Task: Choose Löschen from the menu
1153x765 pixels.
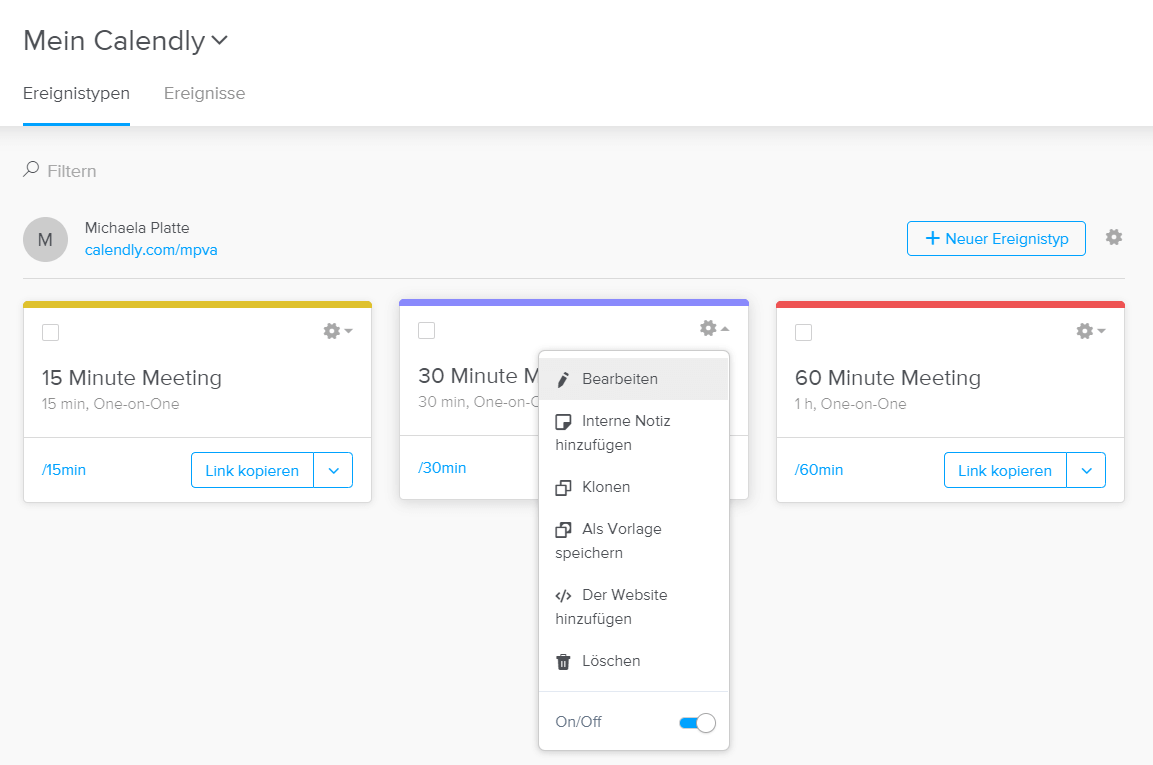Action: 634,661
